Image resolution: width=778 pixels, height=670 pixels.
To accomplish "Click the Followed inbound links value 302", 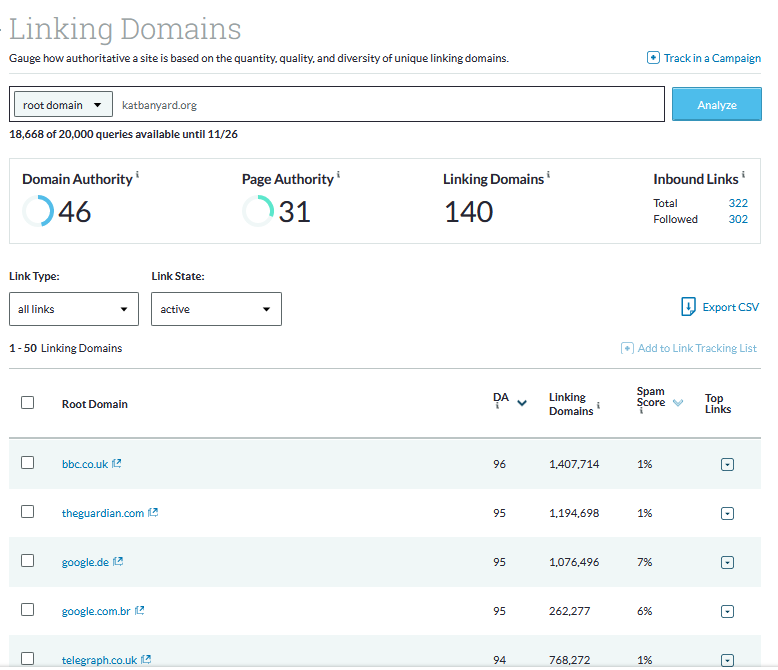I will [738, 219].
